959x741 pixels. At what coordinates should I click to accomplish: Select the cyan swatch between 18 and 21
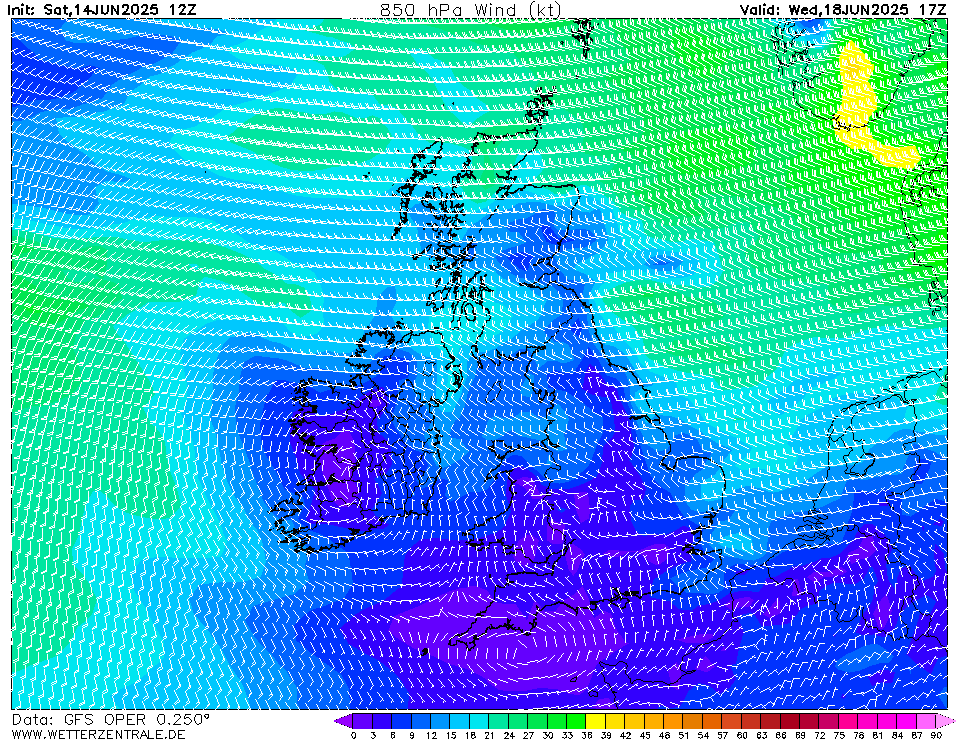(480, 721)
